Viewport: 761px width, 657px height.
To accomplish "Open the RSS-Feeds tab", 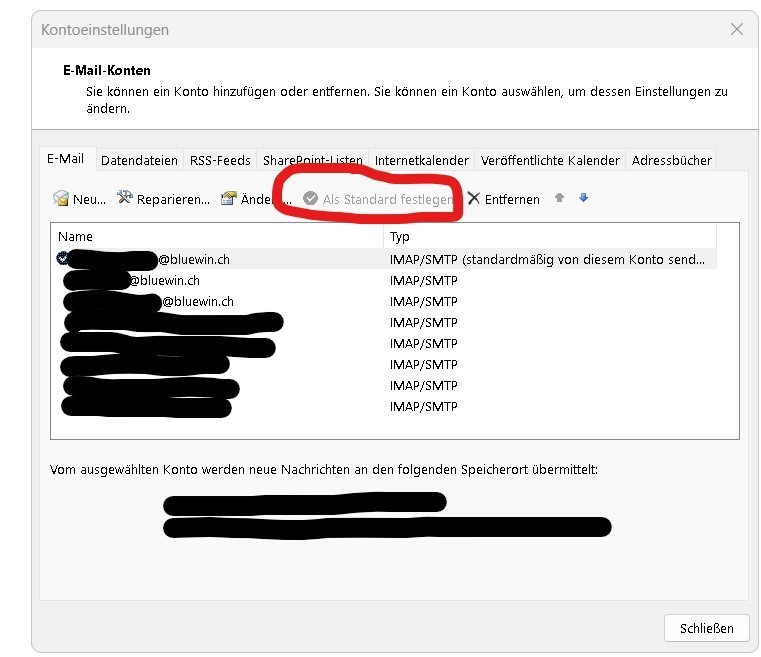I will 220,160.
